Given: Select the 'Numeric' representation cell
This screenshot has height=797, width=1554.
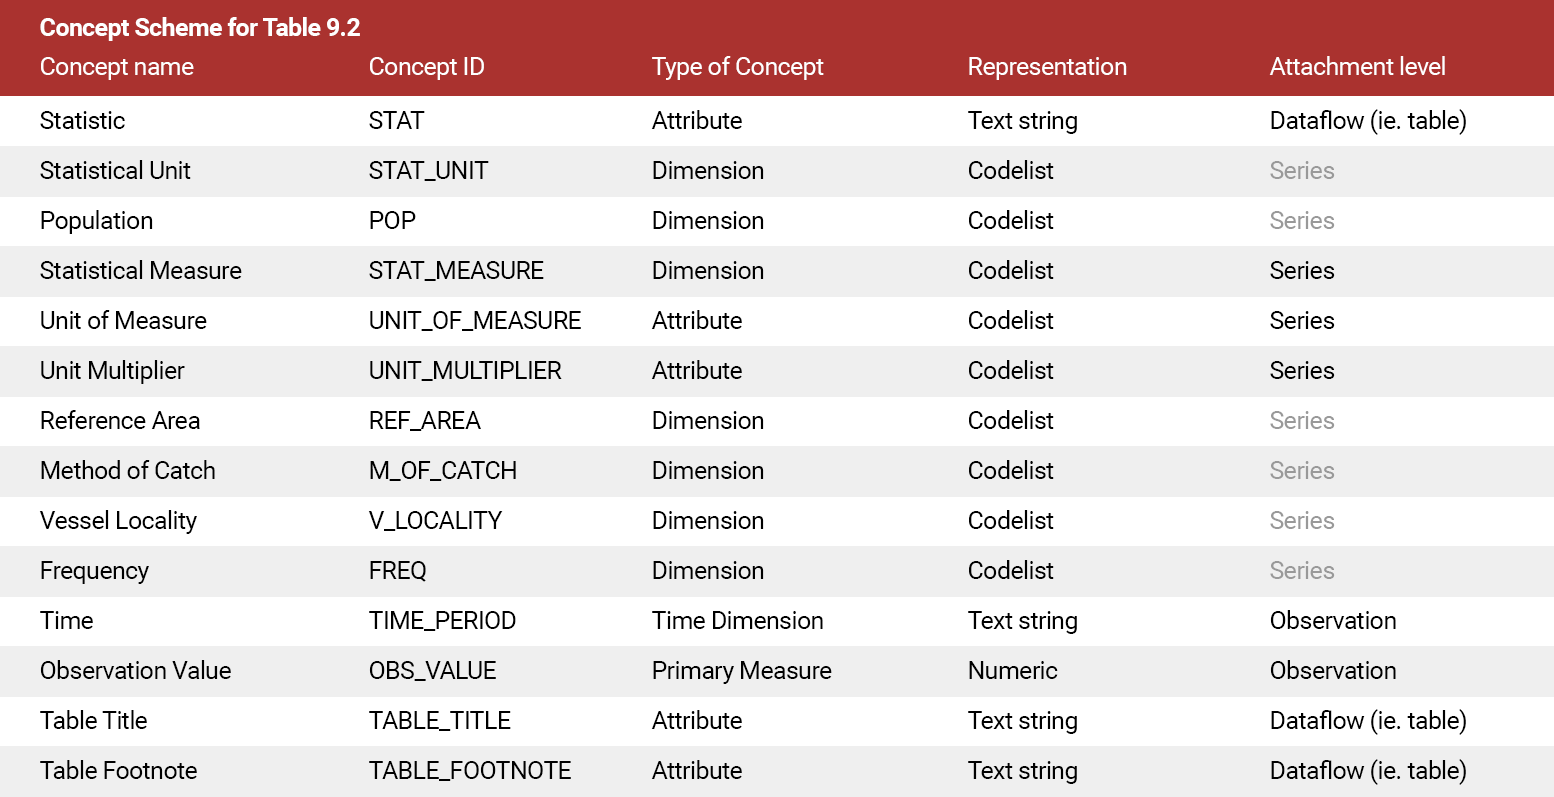Looking at the screenshot, I should point(1012,671).
